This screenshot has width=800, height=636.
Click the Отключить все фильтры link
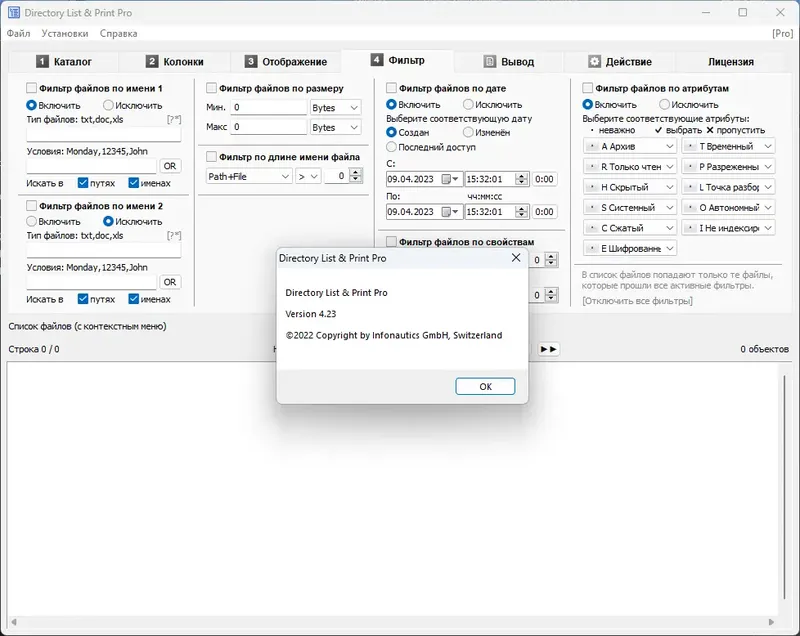(638, 299)
